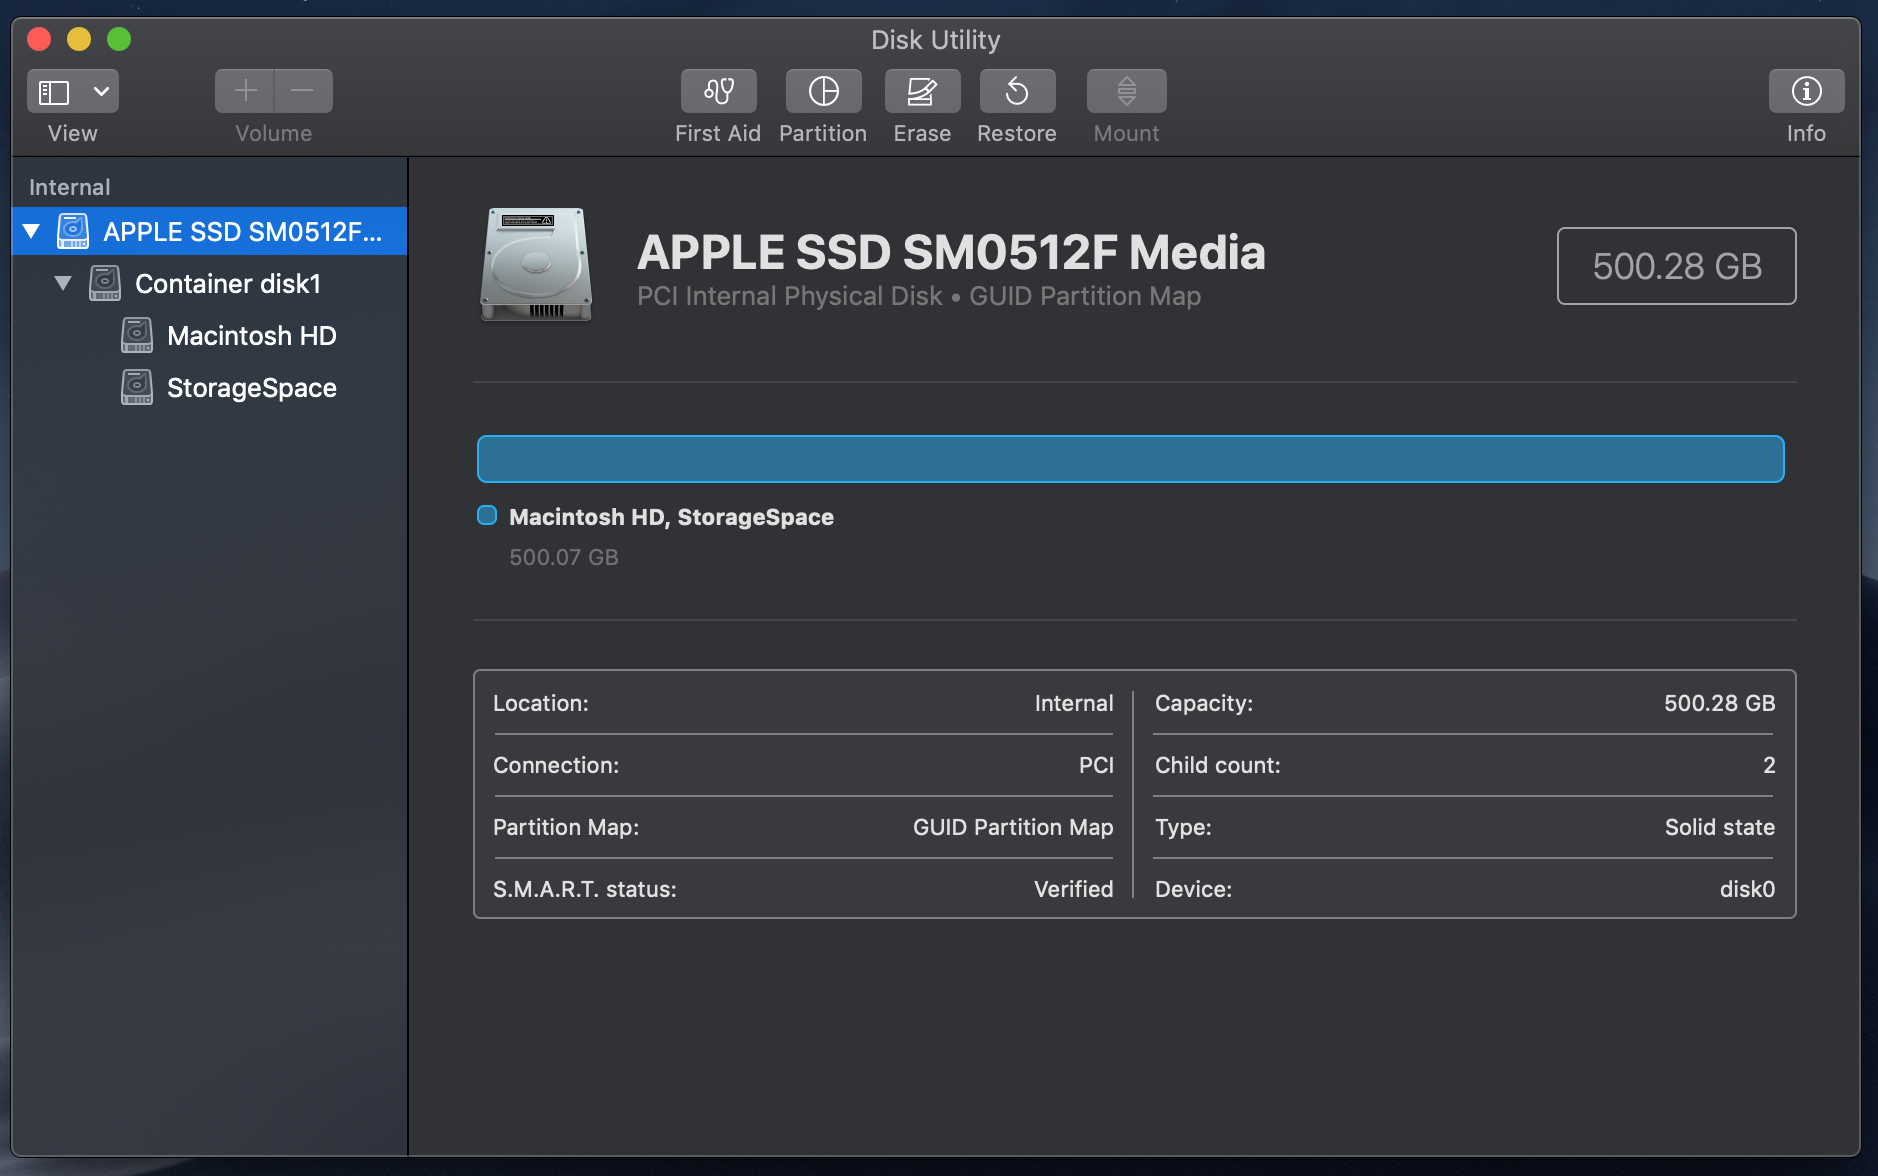1878x1176 pixels.
Task: Click the add volume plus button
Action: 245,91
